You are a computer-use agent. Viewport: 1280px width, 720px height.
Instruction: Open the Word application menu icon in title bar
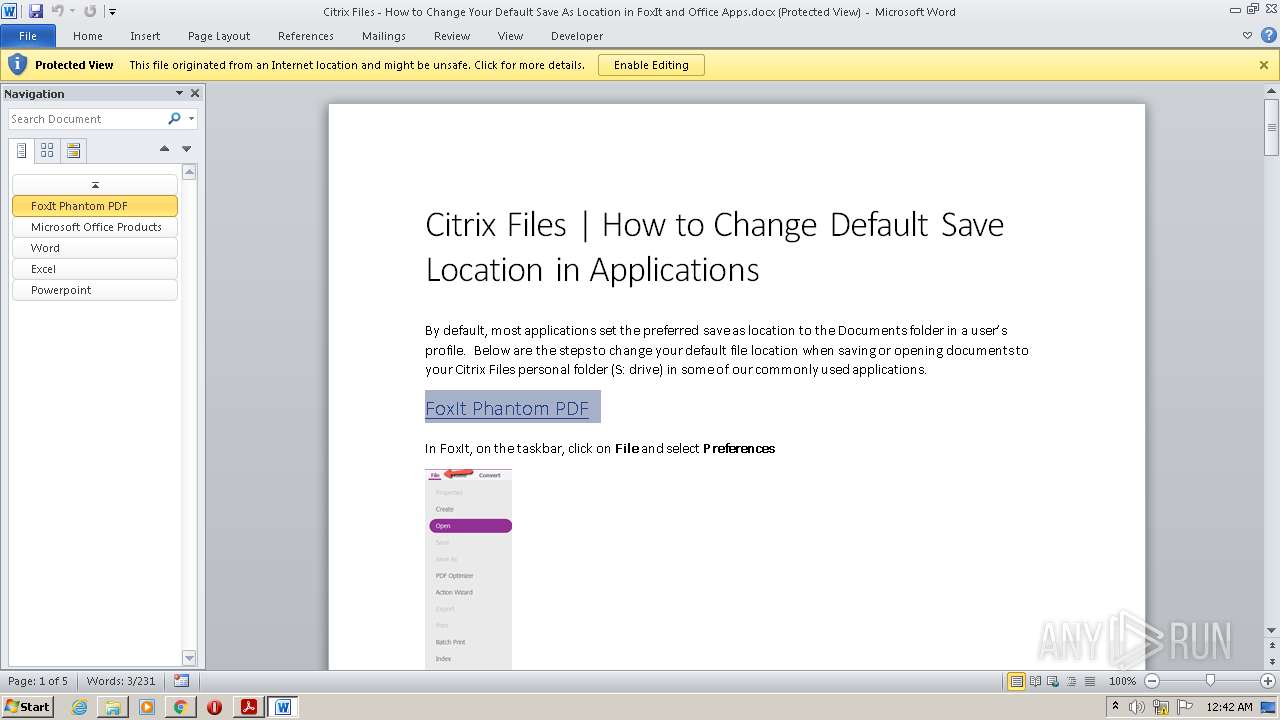click(10, 11)
